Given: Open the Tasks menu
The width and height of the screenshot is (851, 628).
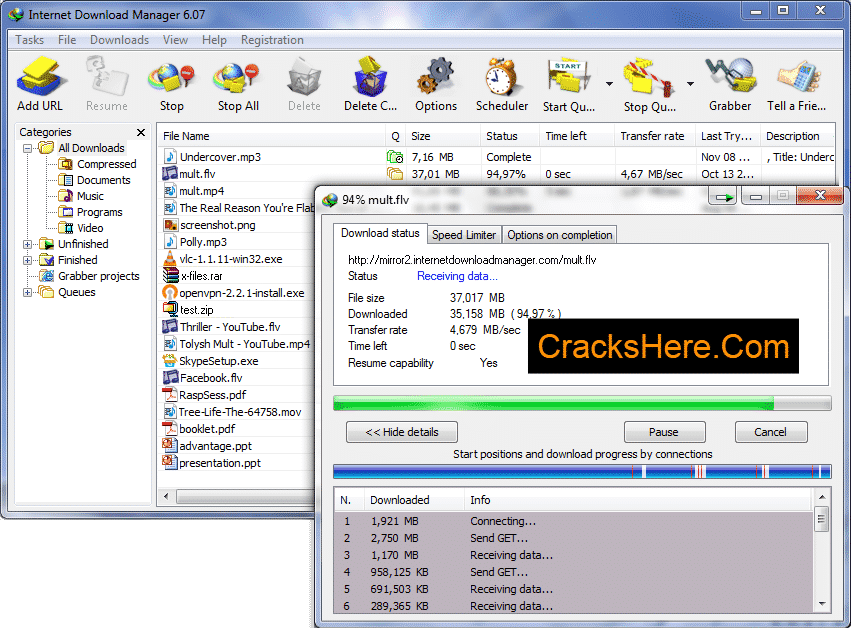Looking at the screenshot, I should click(29, 40).
